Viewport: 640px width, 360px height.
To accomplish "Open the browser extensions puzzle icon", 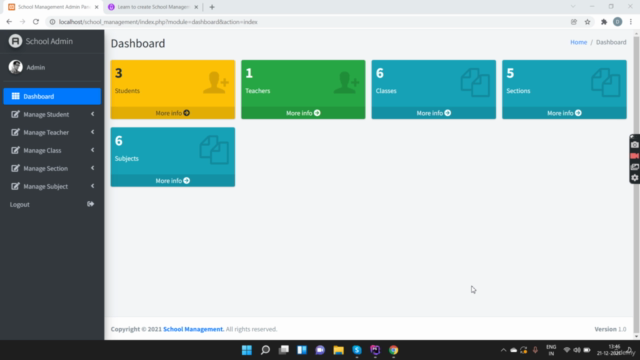I will pyautogui.click(x=604, y=22).
